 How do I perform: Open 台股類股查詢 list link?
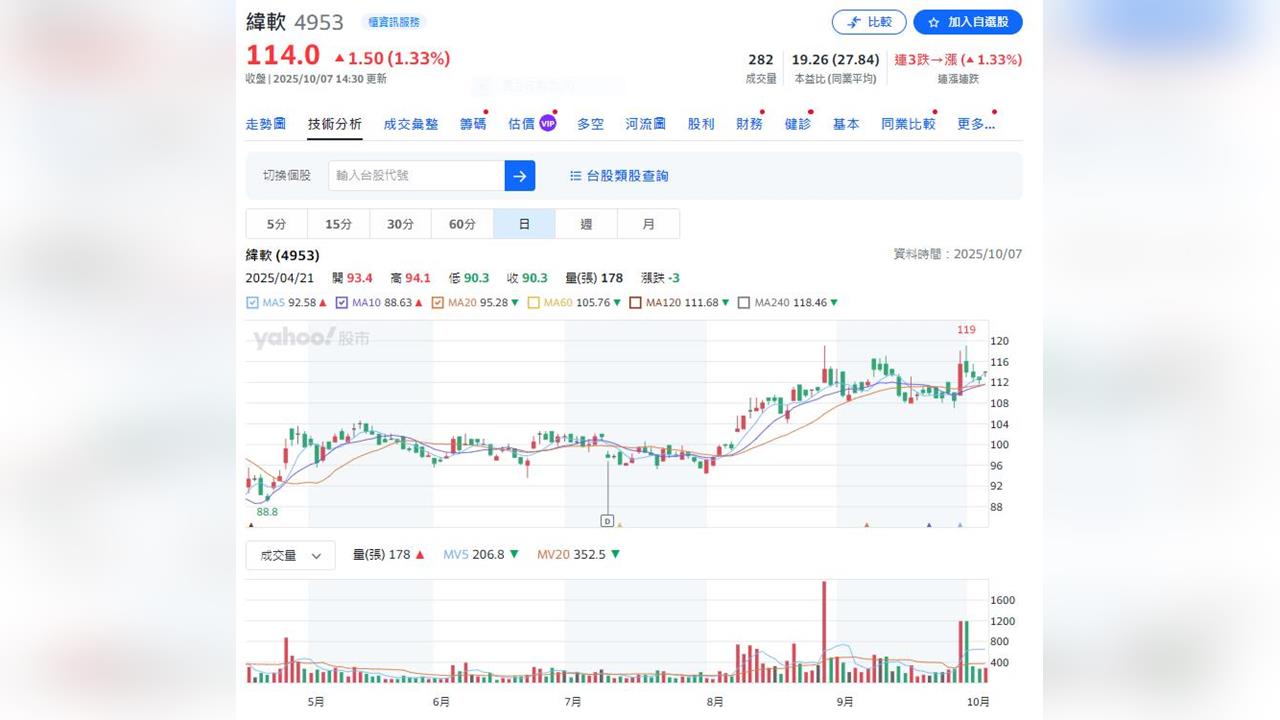[619, 176]
